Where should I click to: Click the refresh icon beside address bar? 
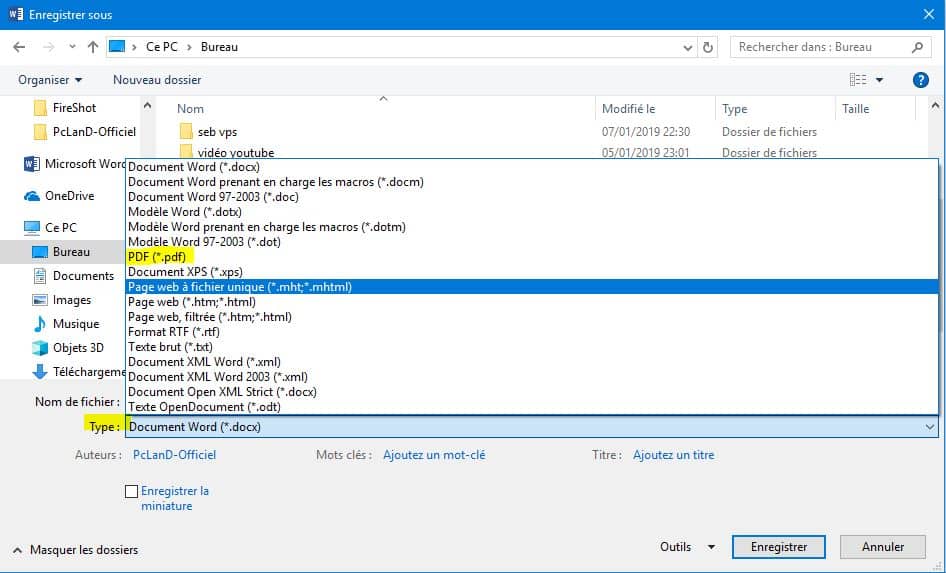(x=708, y=47)
